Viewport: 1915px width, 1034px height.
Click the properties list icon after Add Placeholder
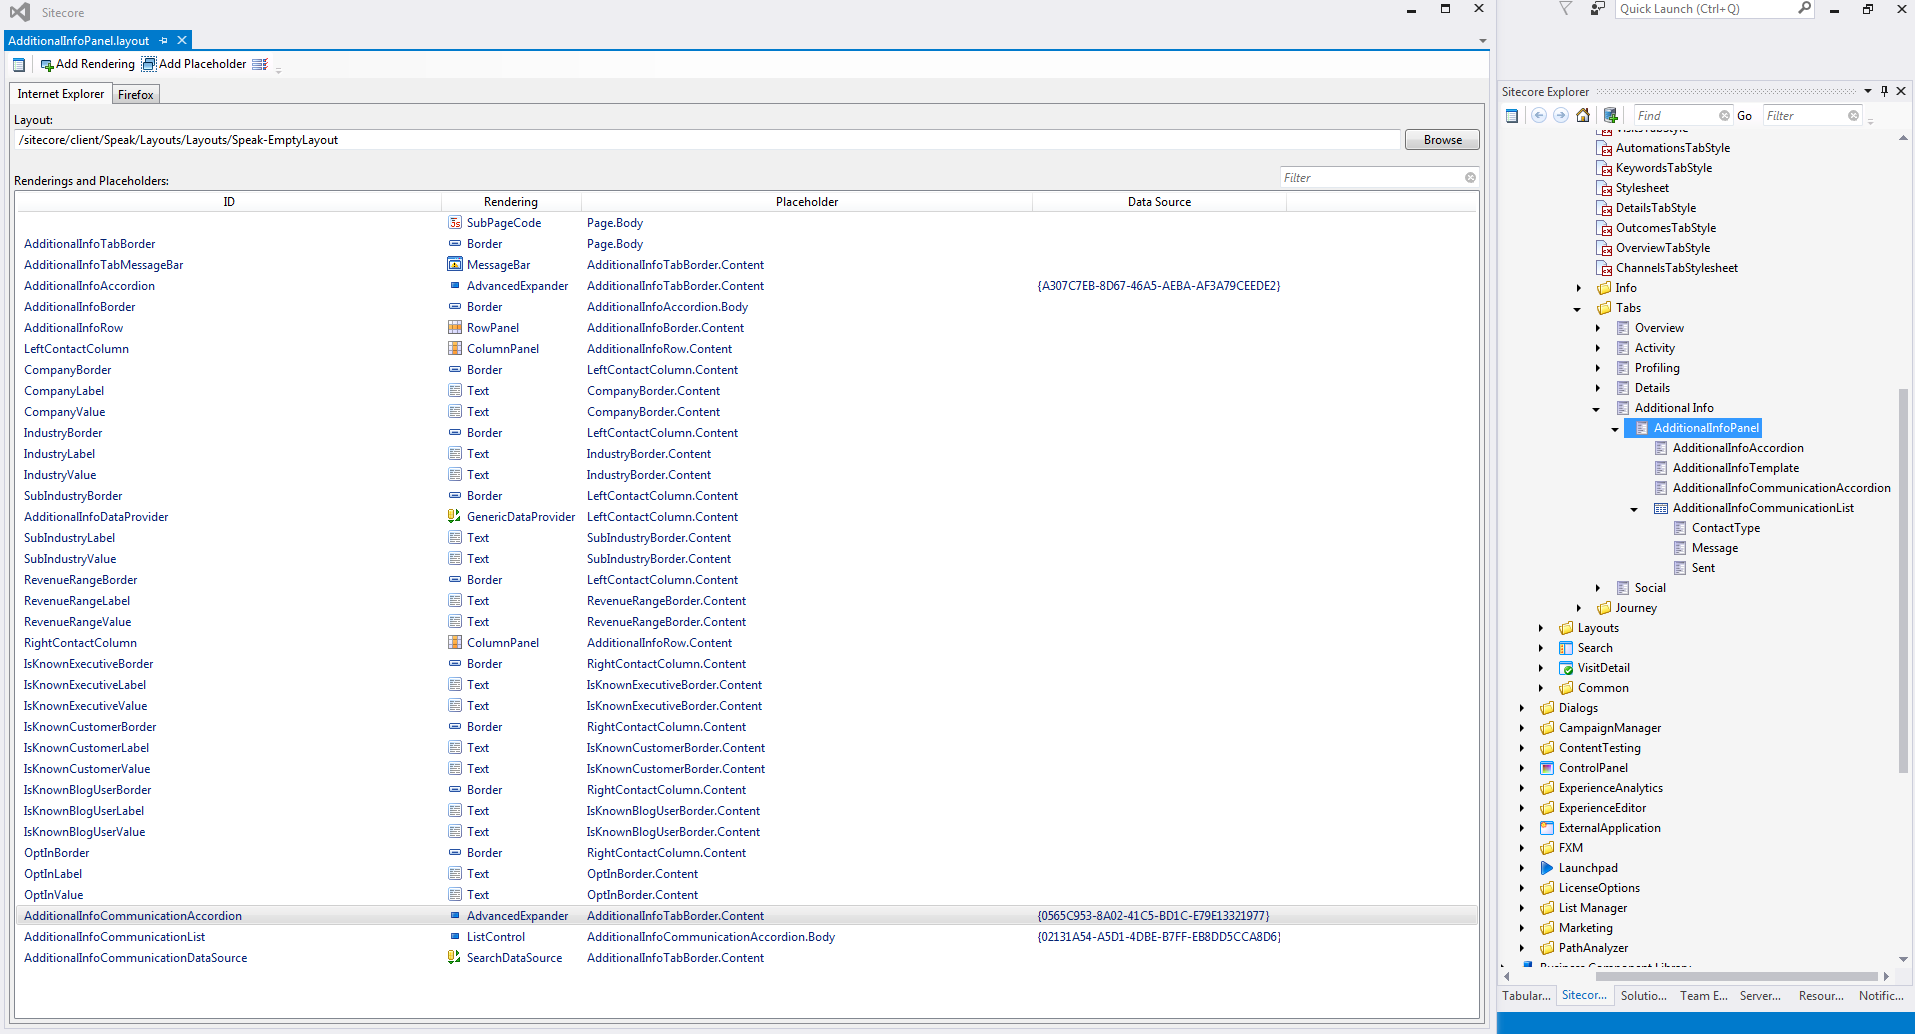coord(260,64)
